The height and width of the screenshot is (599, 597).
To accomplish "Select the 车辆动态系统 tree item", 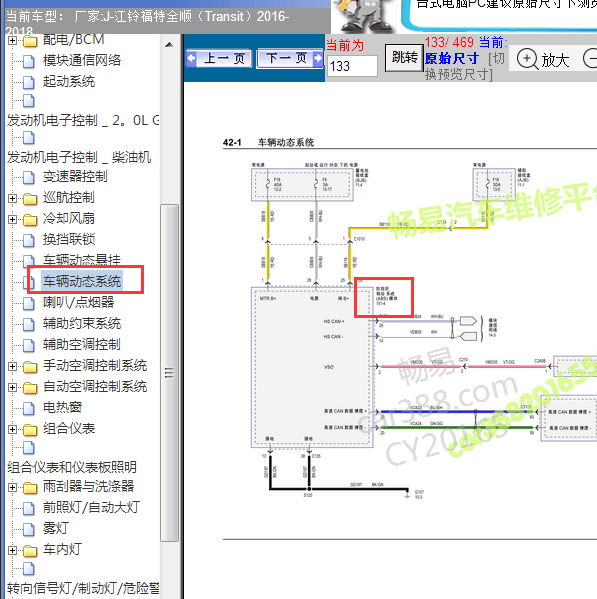I will pos(82,281).
